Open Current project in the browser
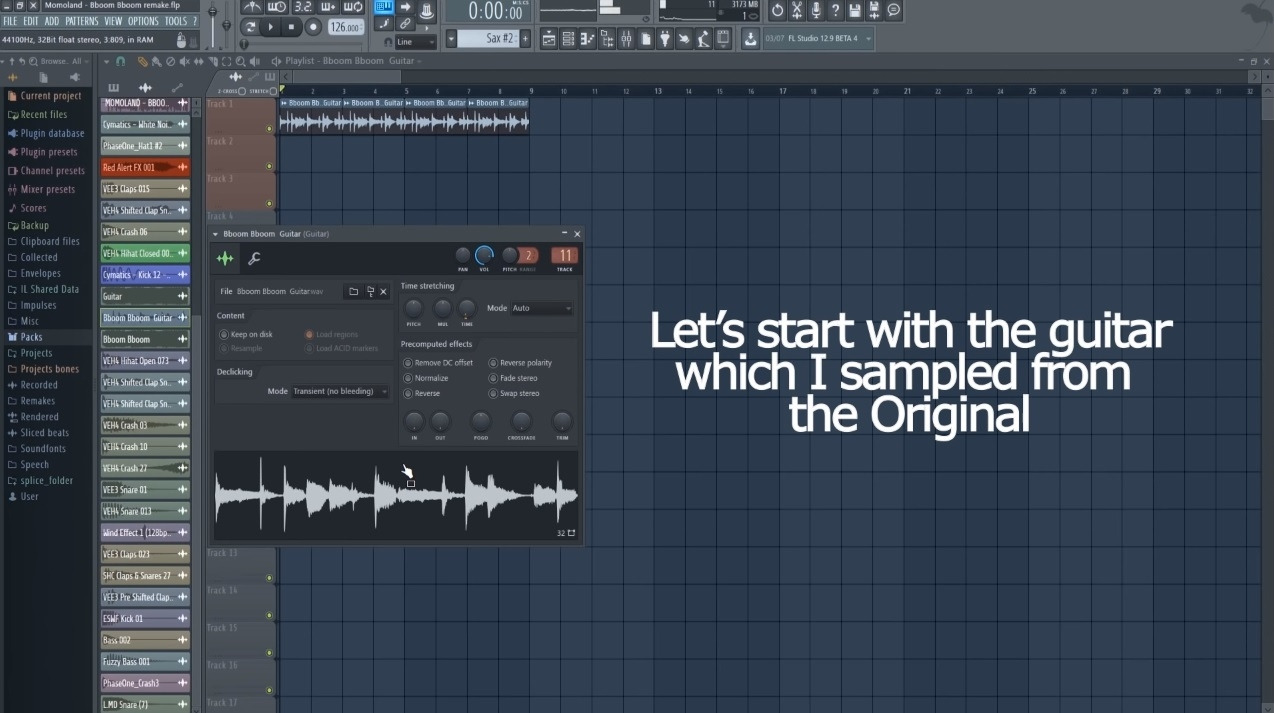The height and width of the screenshot is (713, 1274). point(44,96)
